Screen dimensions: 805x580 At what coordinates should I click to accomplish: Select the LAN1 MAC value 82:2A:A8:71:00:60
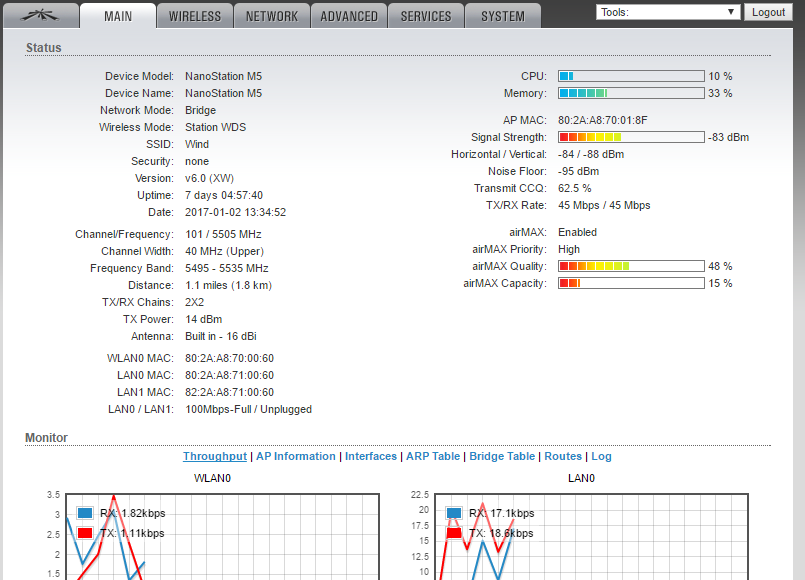229,392
